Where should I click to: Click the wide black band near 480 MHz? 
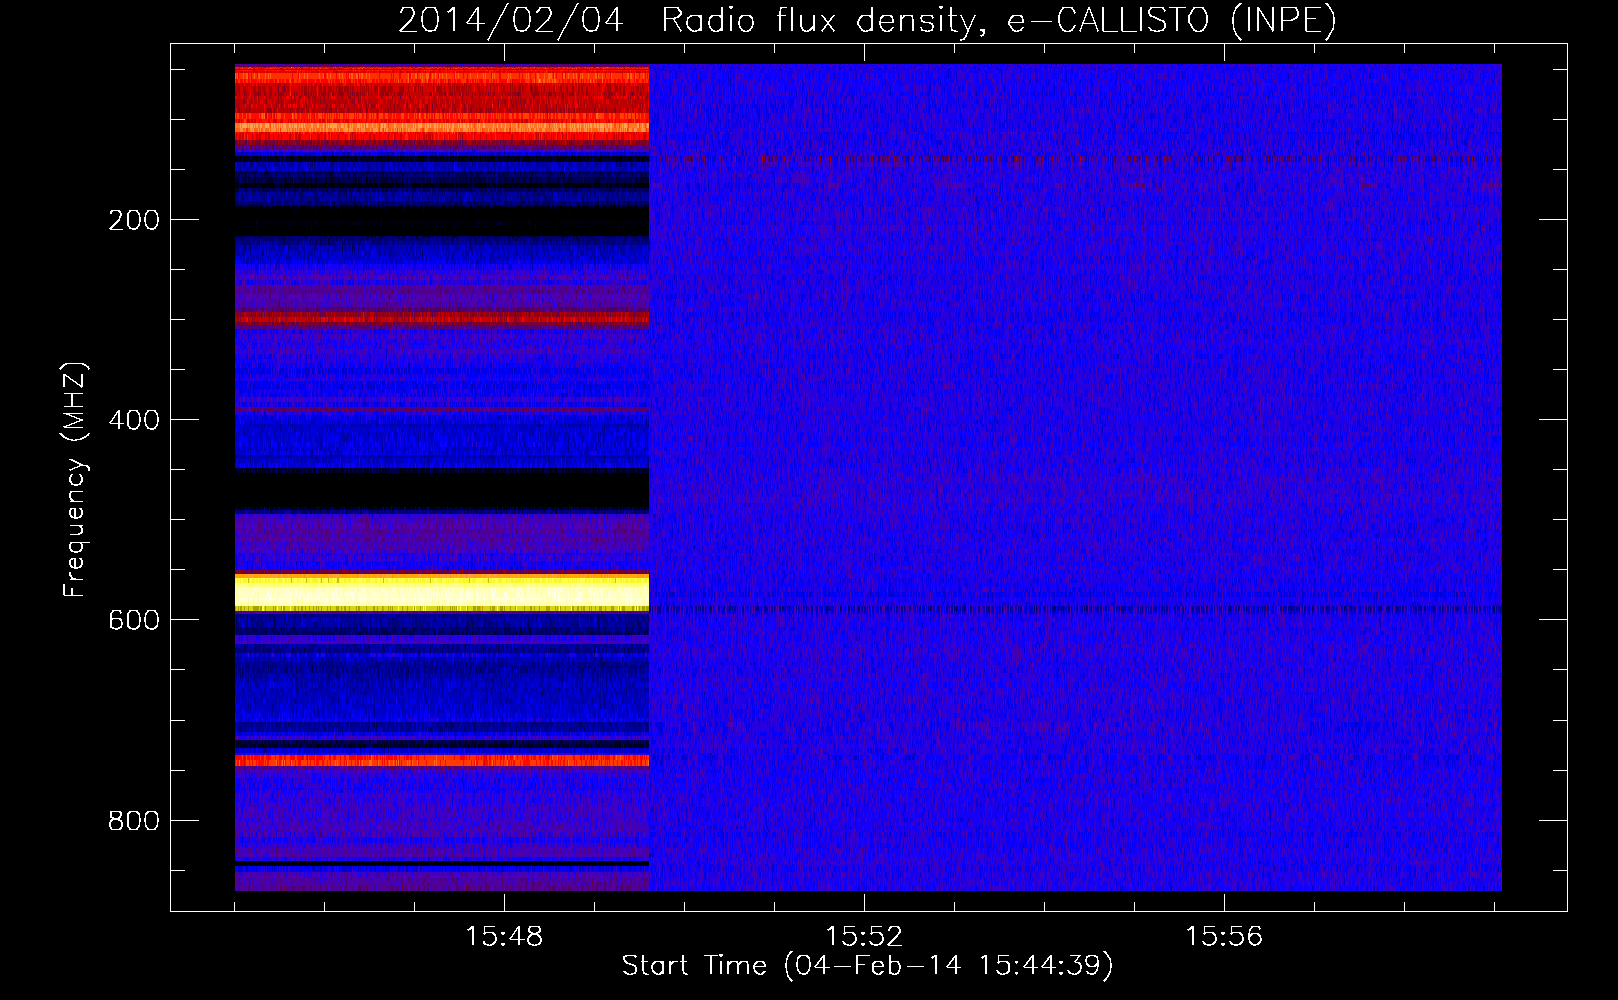coord(442,490)
